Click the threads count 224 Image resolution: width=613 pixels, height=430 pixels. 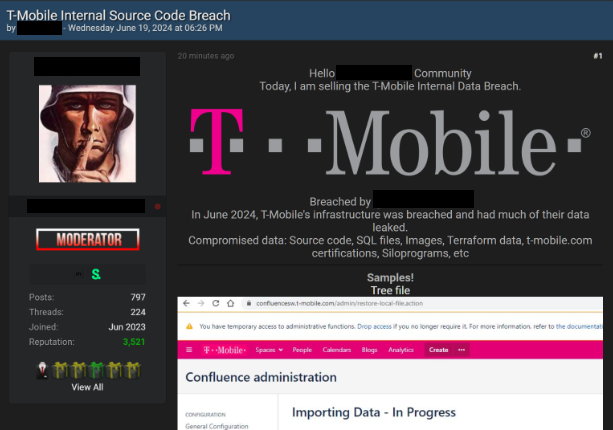coord(138,312)
